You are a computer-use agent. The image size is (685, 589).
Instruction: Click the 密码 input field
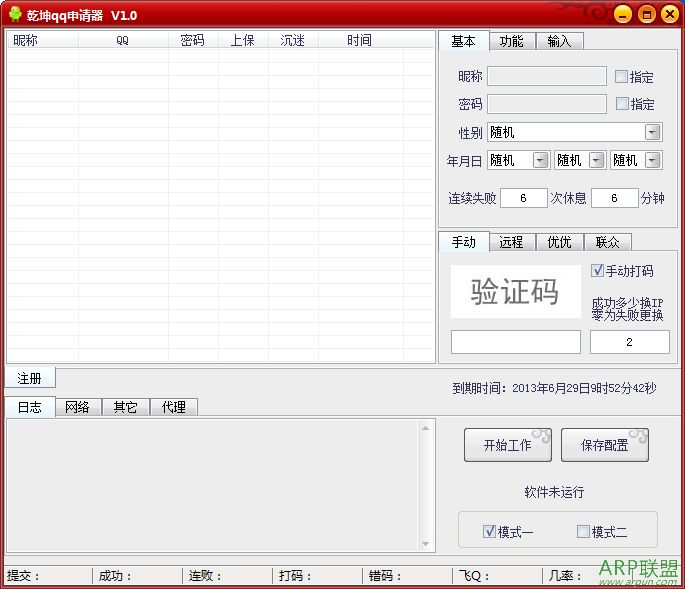(x=547, y=104)
